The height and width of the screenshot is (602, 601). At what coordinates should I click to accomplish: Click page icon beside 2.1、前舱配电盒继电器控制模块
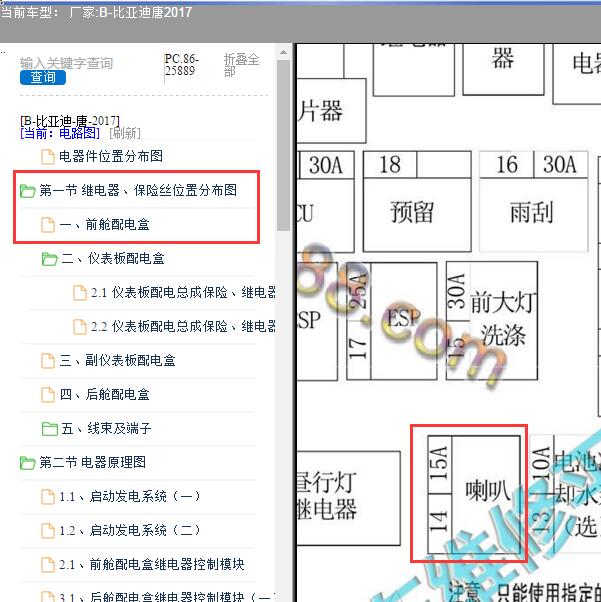48,564
